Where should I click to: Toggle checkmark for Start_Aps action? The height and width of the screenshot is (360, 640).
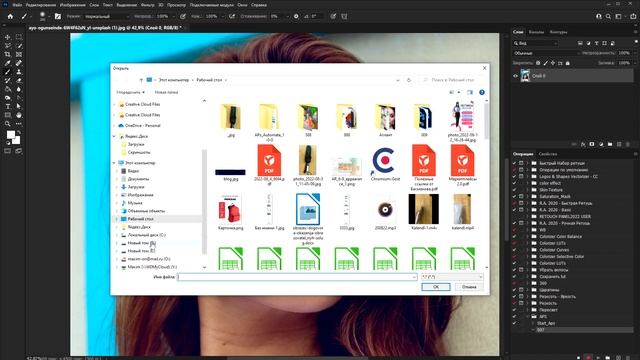(514, 323)
